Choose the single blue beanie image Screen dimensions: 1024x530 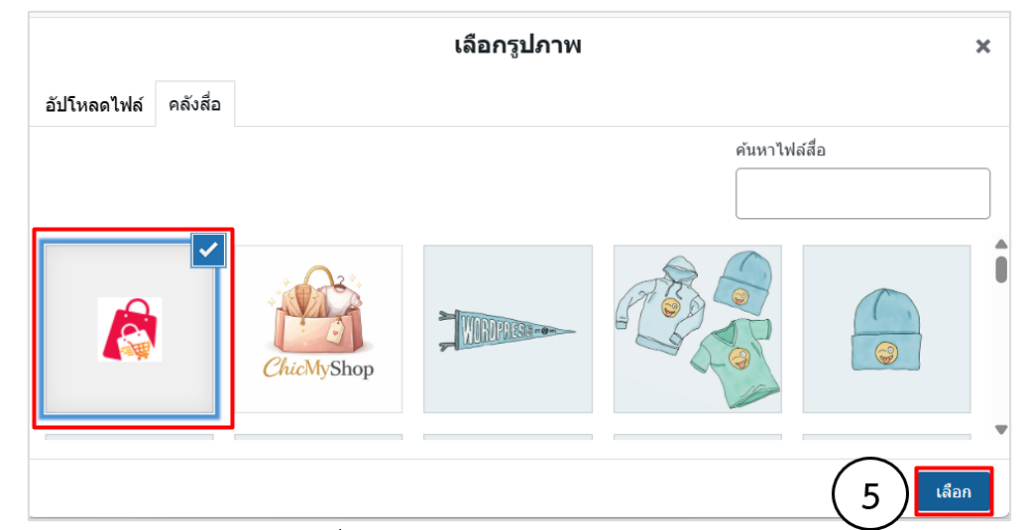(886, 329)
